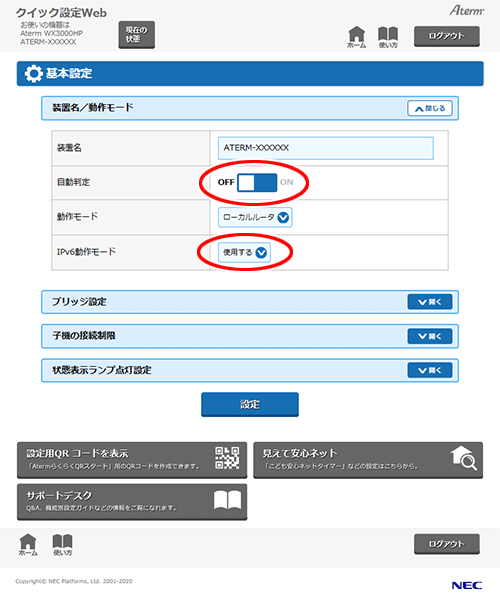This screenshot has width=500, height=604.
Task: Open 見えて安心ネット panel
Action: click(x=368, y=460)
